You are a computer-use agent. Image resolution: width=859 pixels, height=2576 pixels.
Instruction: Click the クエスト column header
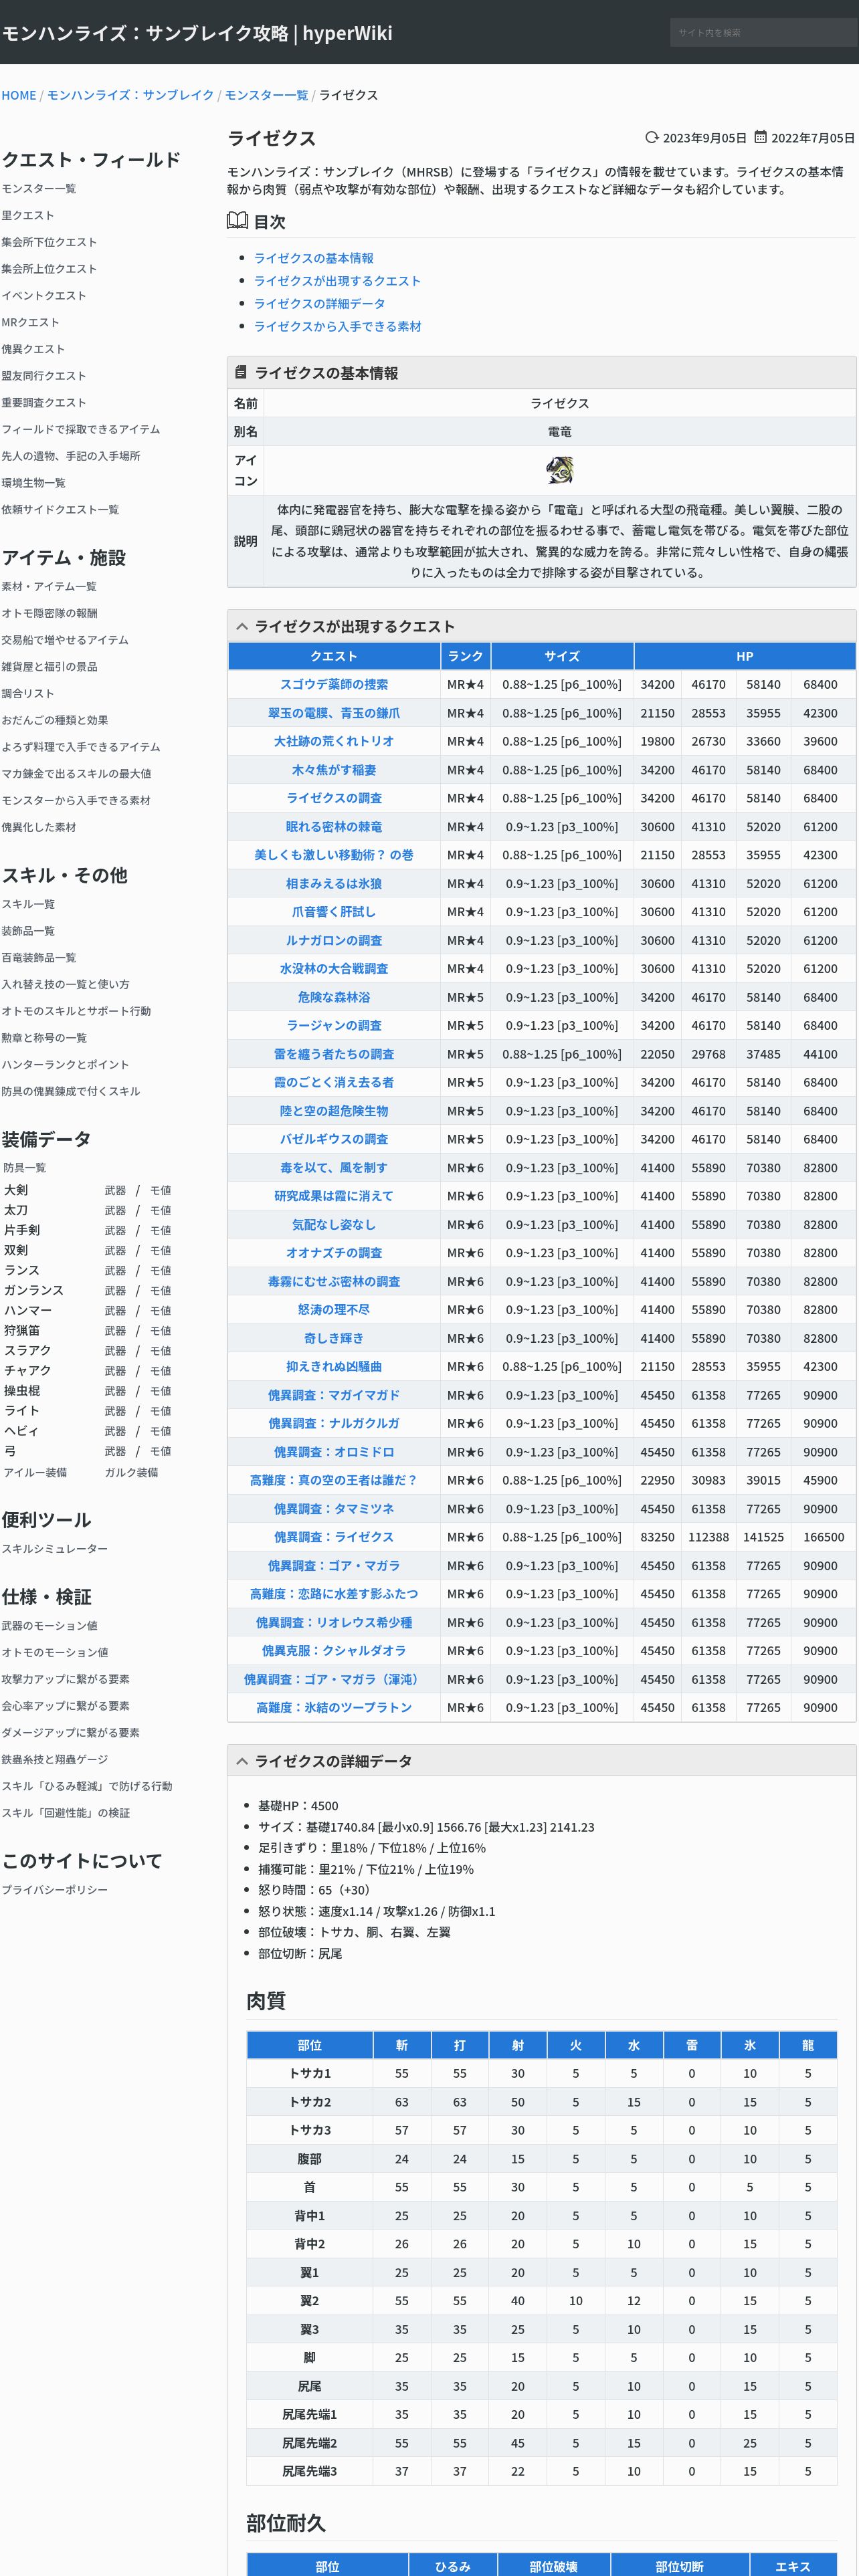click(334, 656)
